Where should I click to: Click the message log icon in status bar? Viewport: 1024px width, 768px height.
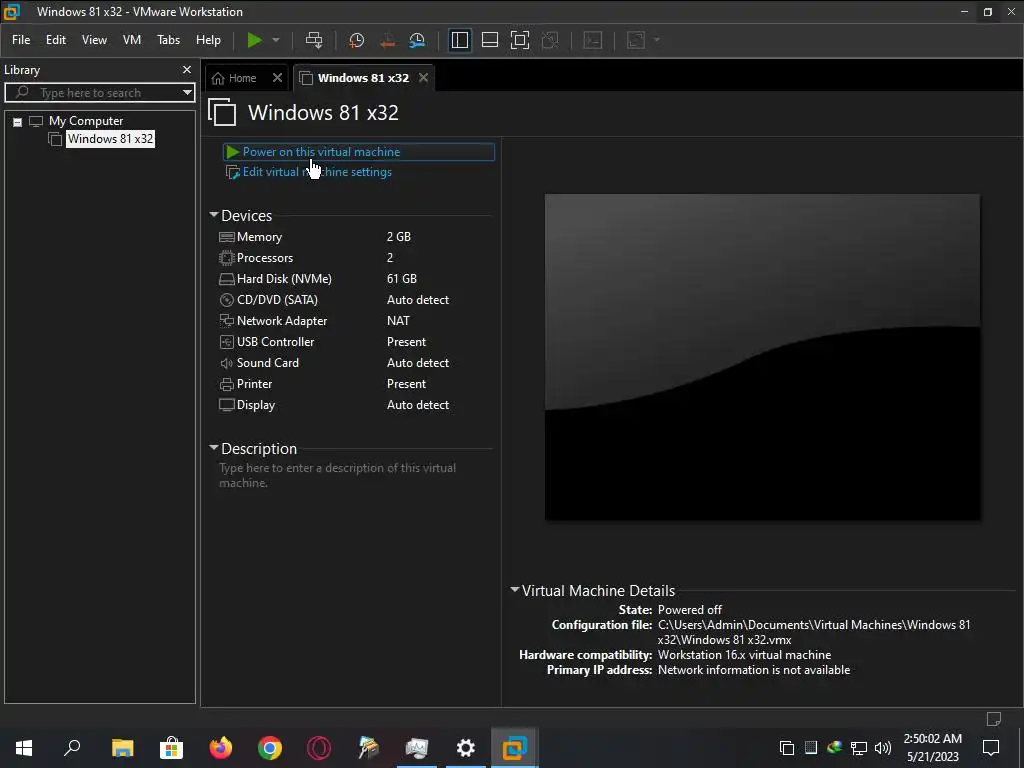point(993,719)
